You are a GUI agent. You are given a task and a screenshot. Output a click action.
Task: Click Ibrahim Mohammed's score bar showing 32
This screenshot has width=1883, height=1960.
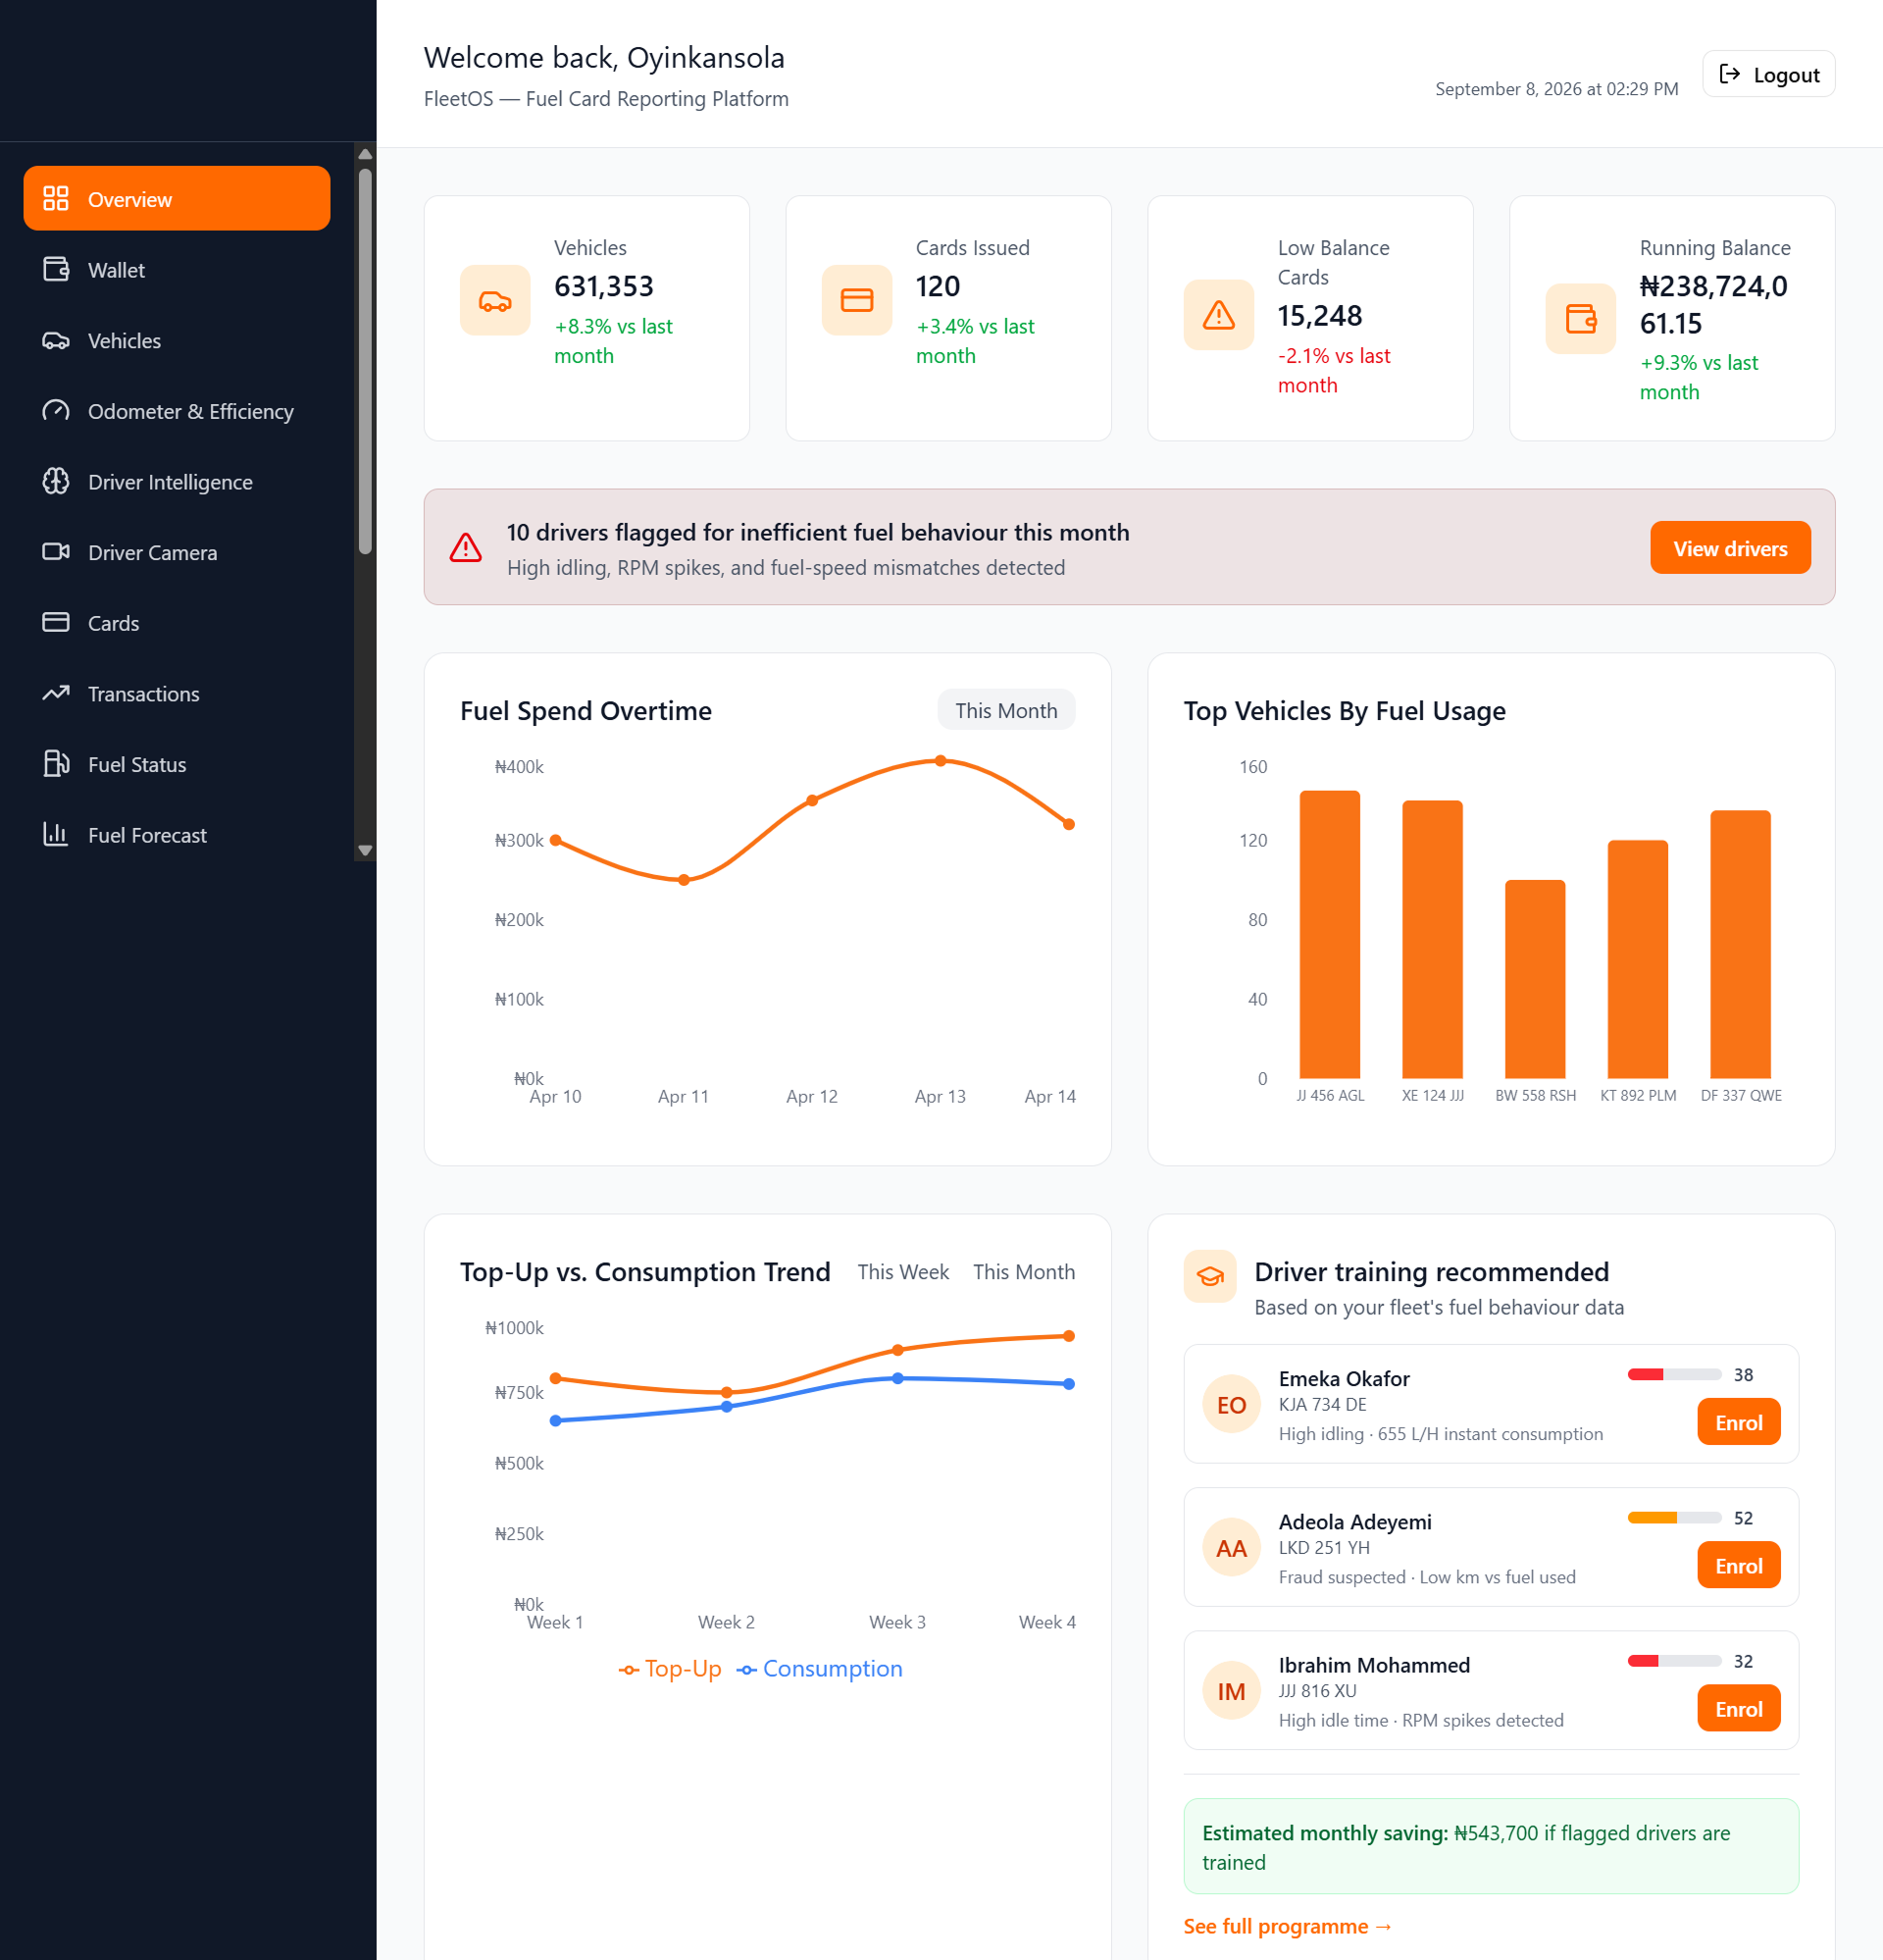coord(1674,1660)
